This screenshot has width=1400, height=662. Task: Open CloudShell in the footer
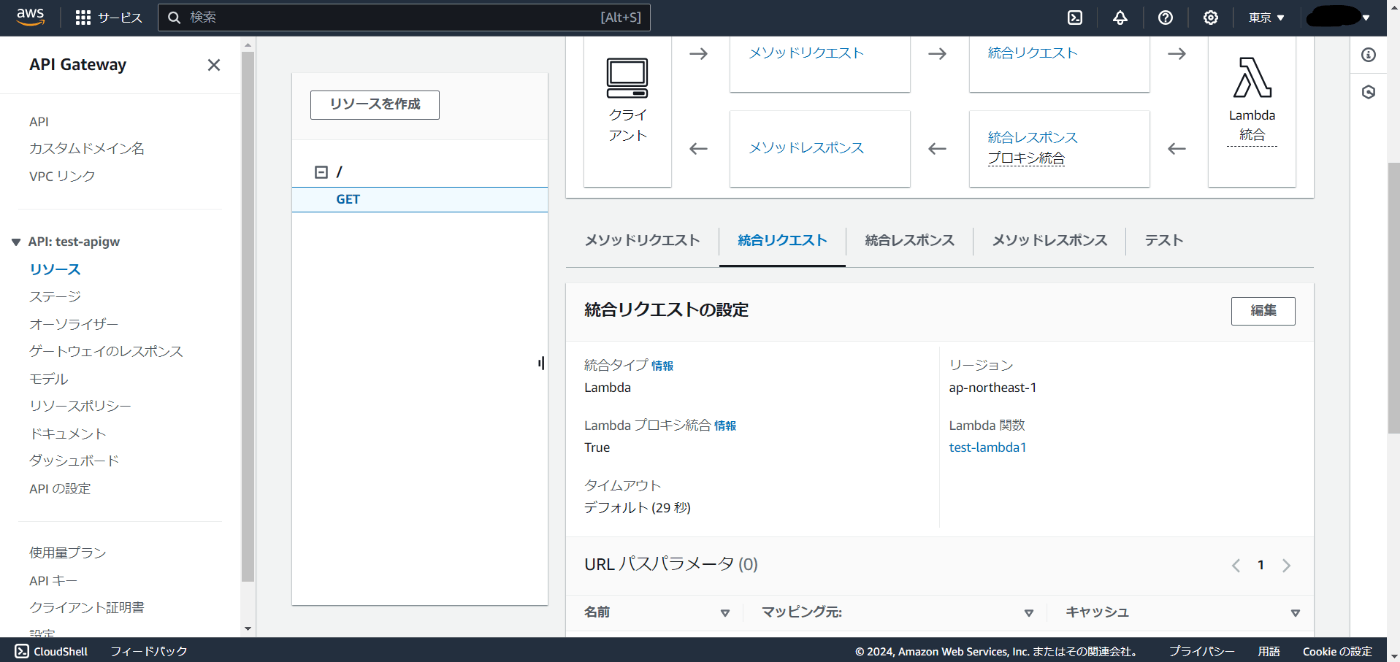point(52,651)
